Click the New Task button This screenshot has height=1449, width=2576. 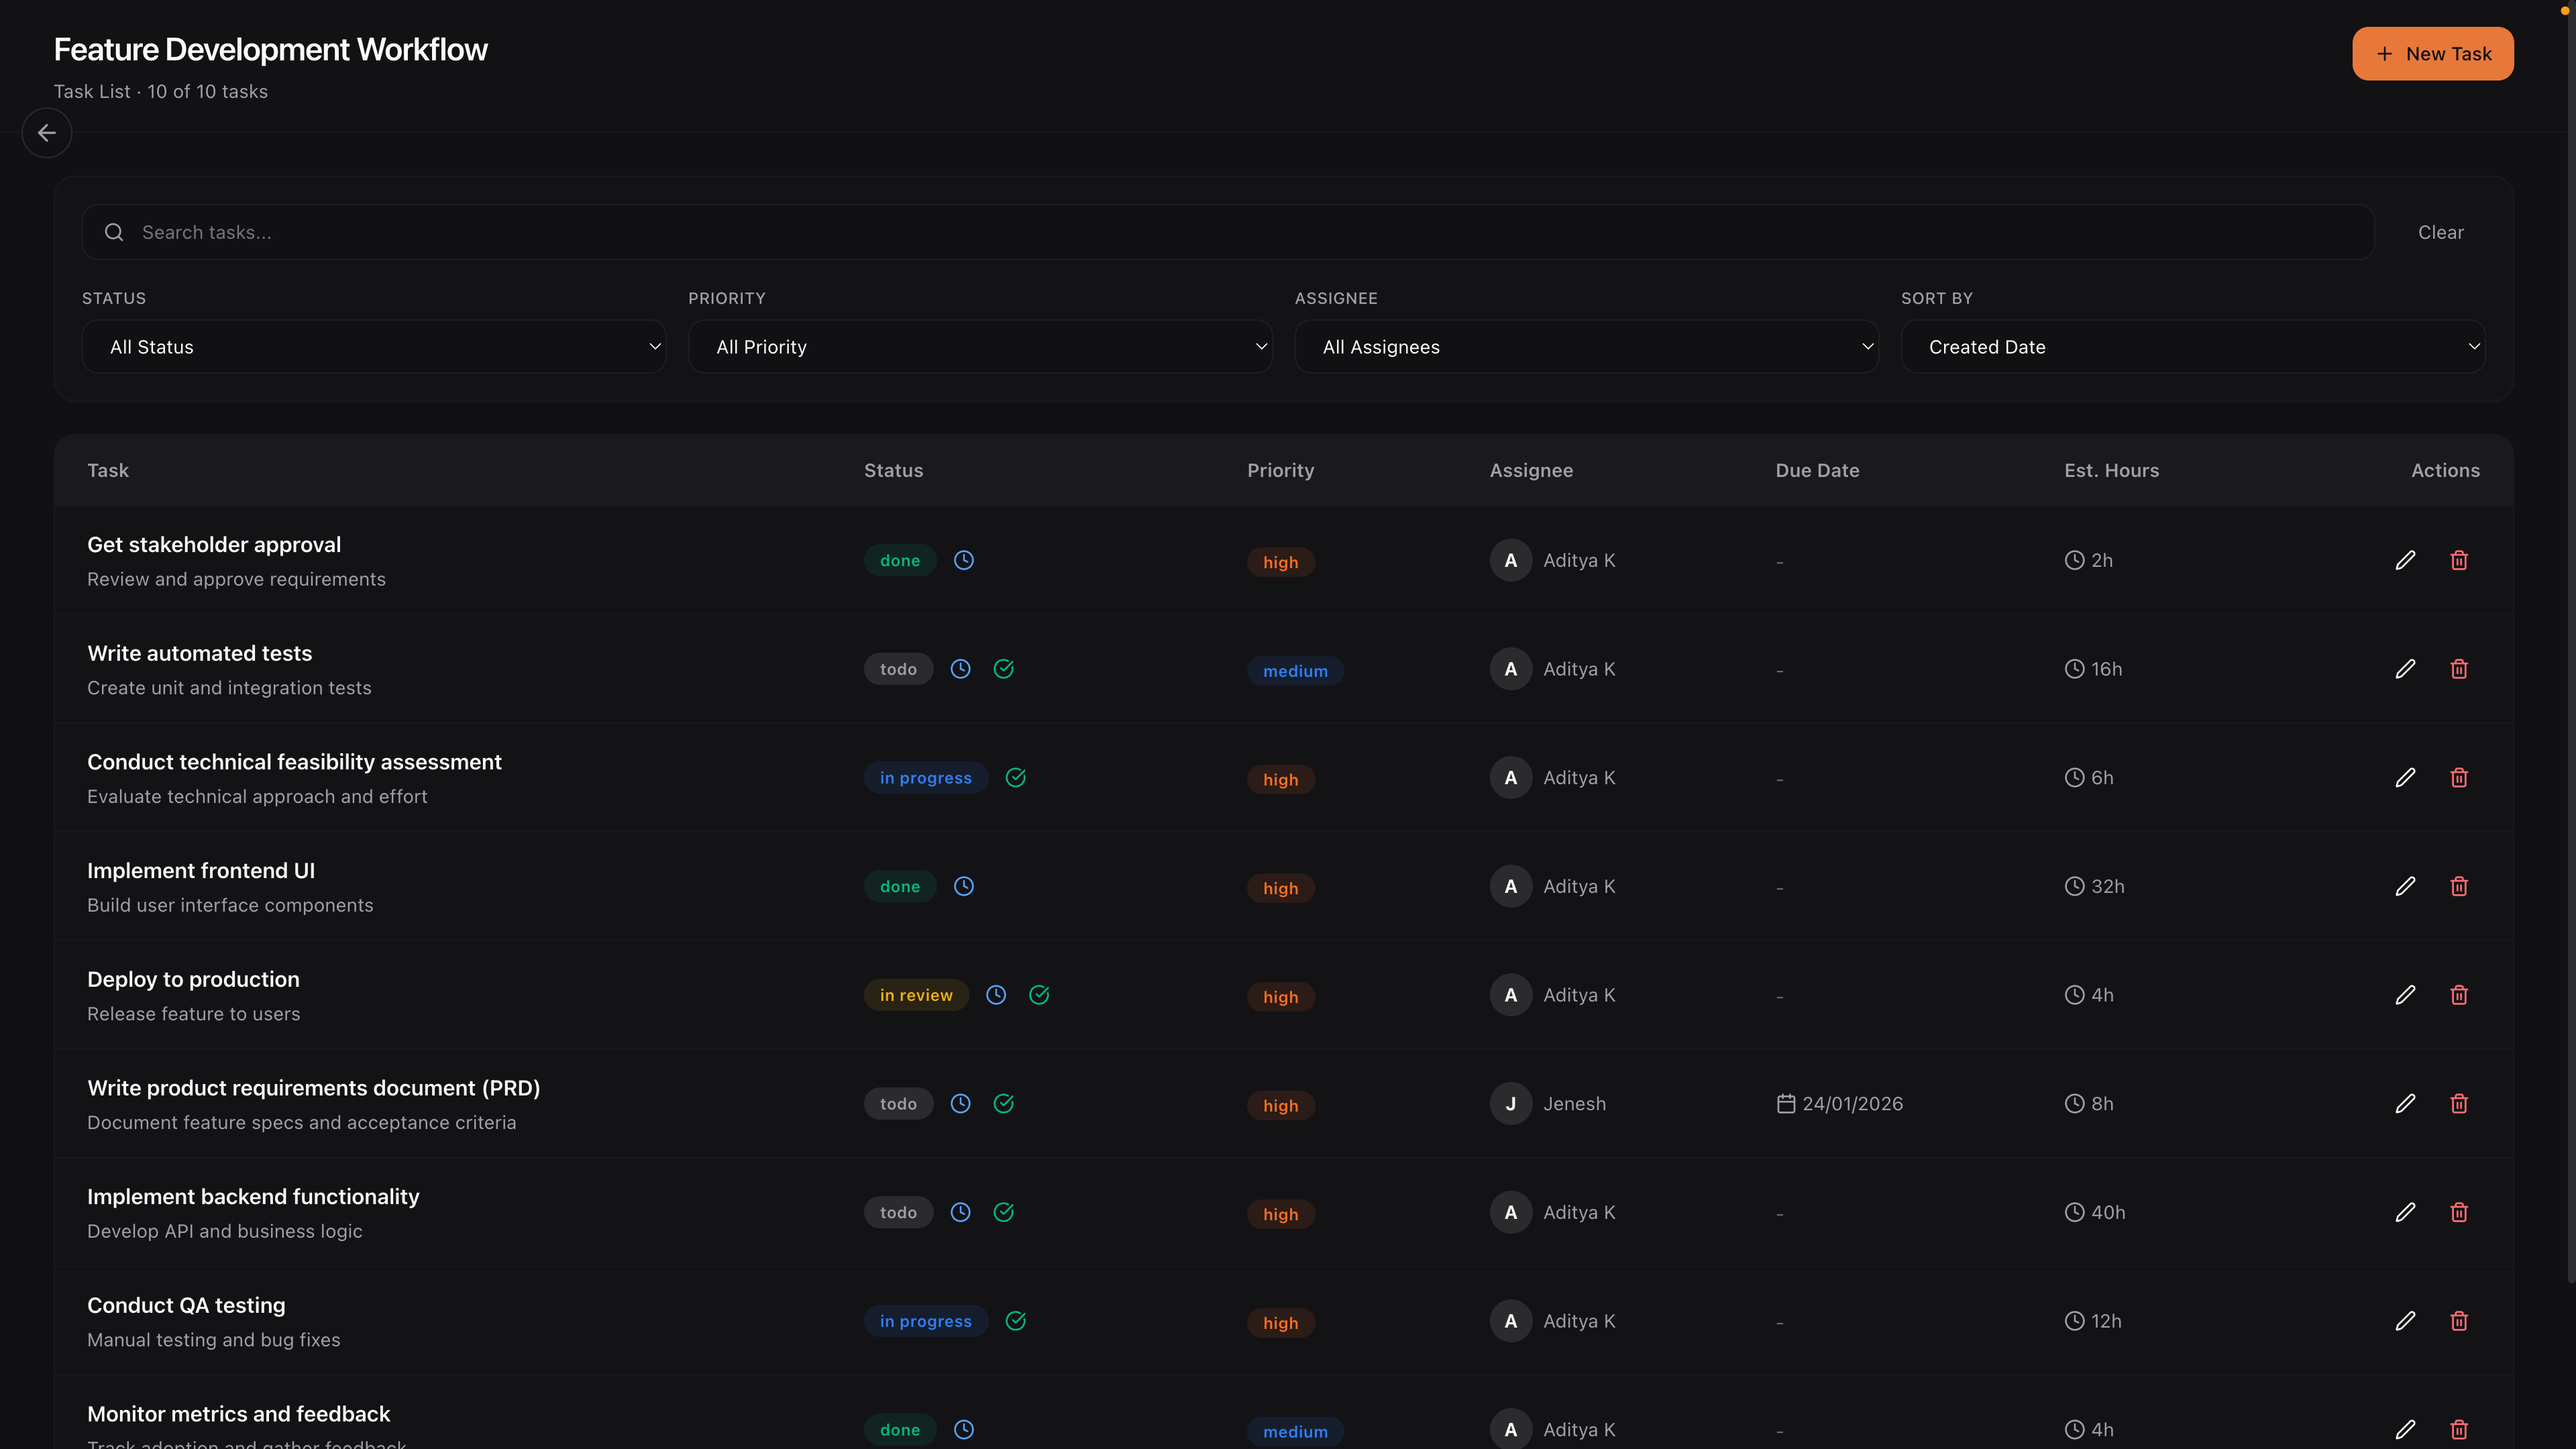[2432, 54]
